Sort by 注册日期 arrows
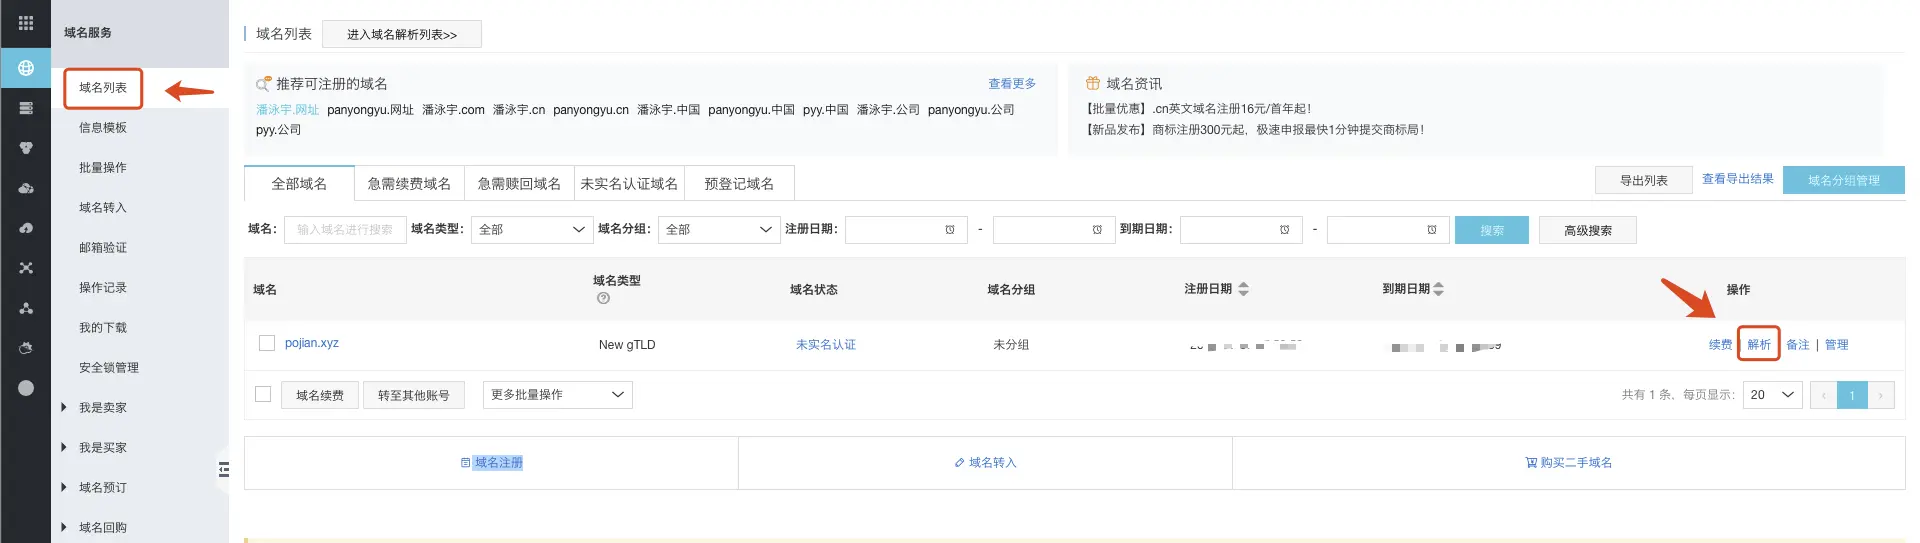1920x543 pixels. point(1243,289)
